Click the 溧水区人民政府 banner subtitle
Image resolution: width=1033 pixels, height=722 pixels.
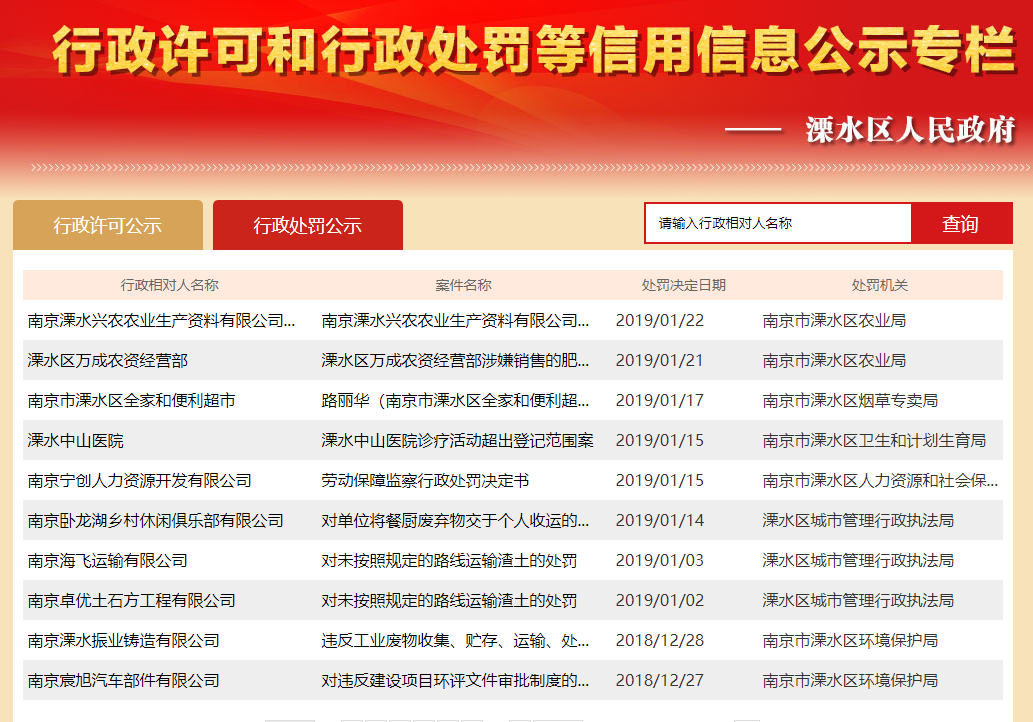(910, 130)
